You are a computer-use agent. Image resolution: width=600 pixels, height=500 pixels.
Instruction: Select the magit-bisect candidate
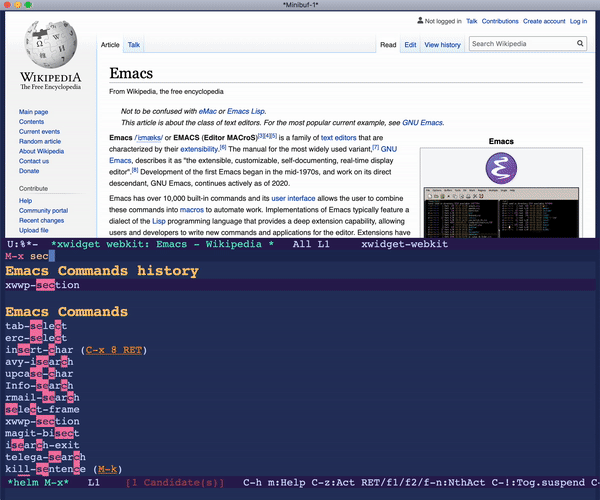click(42, 433)
